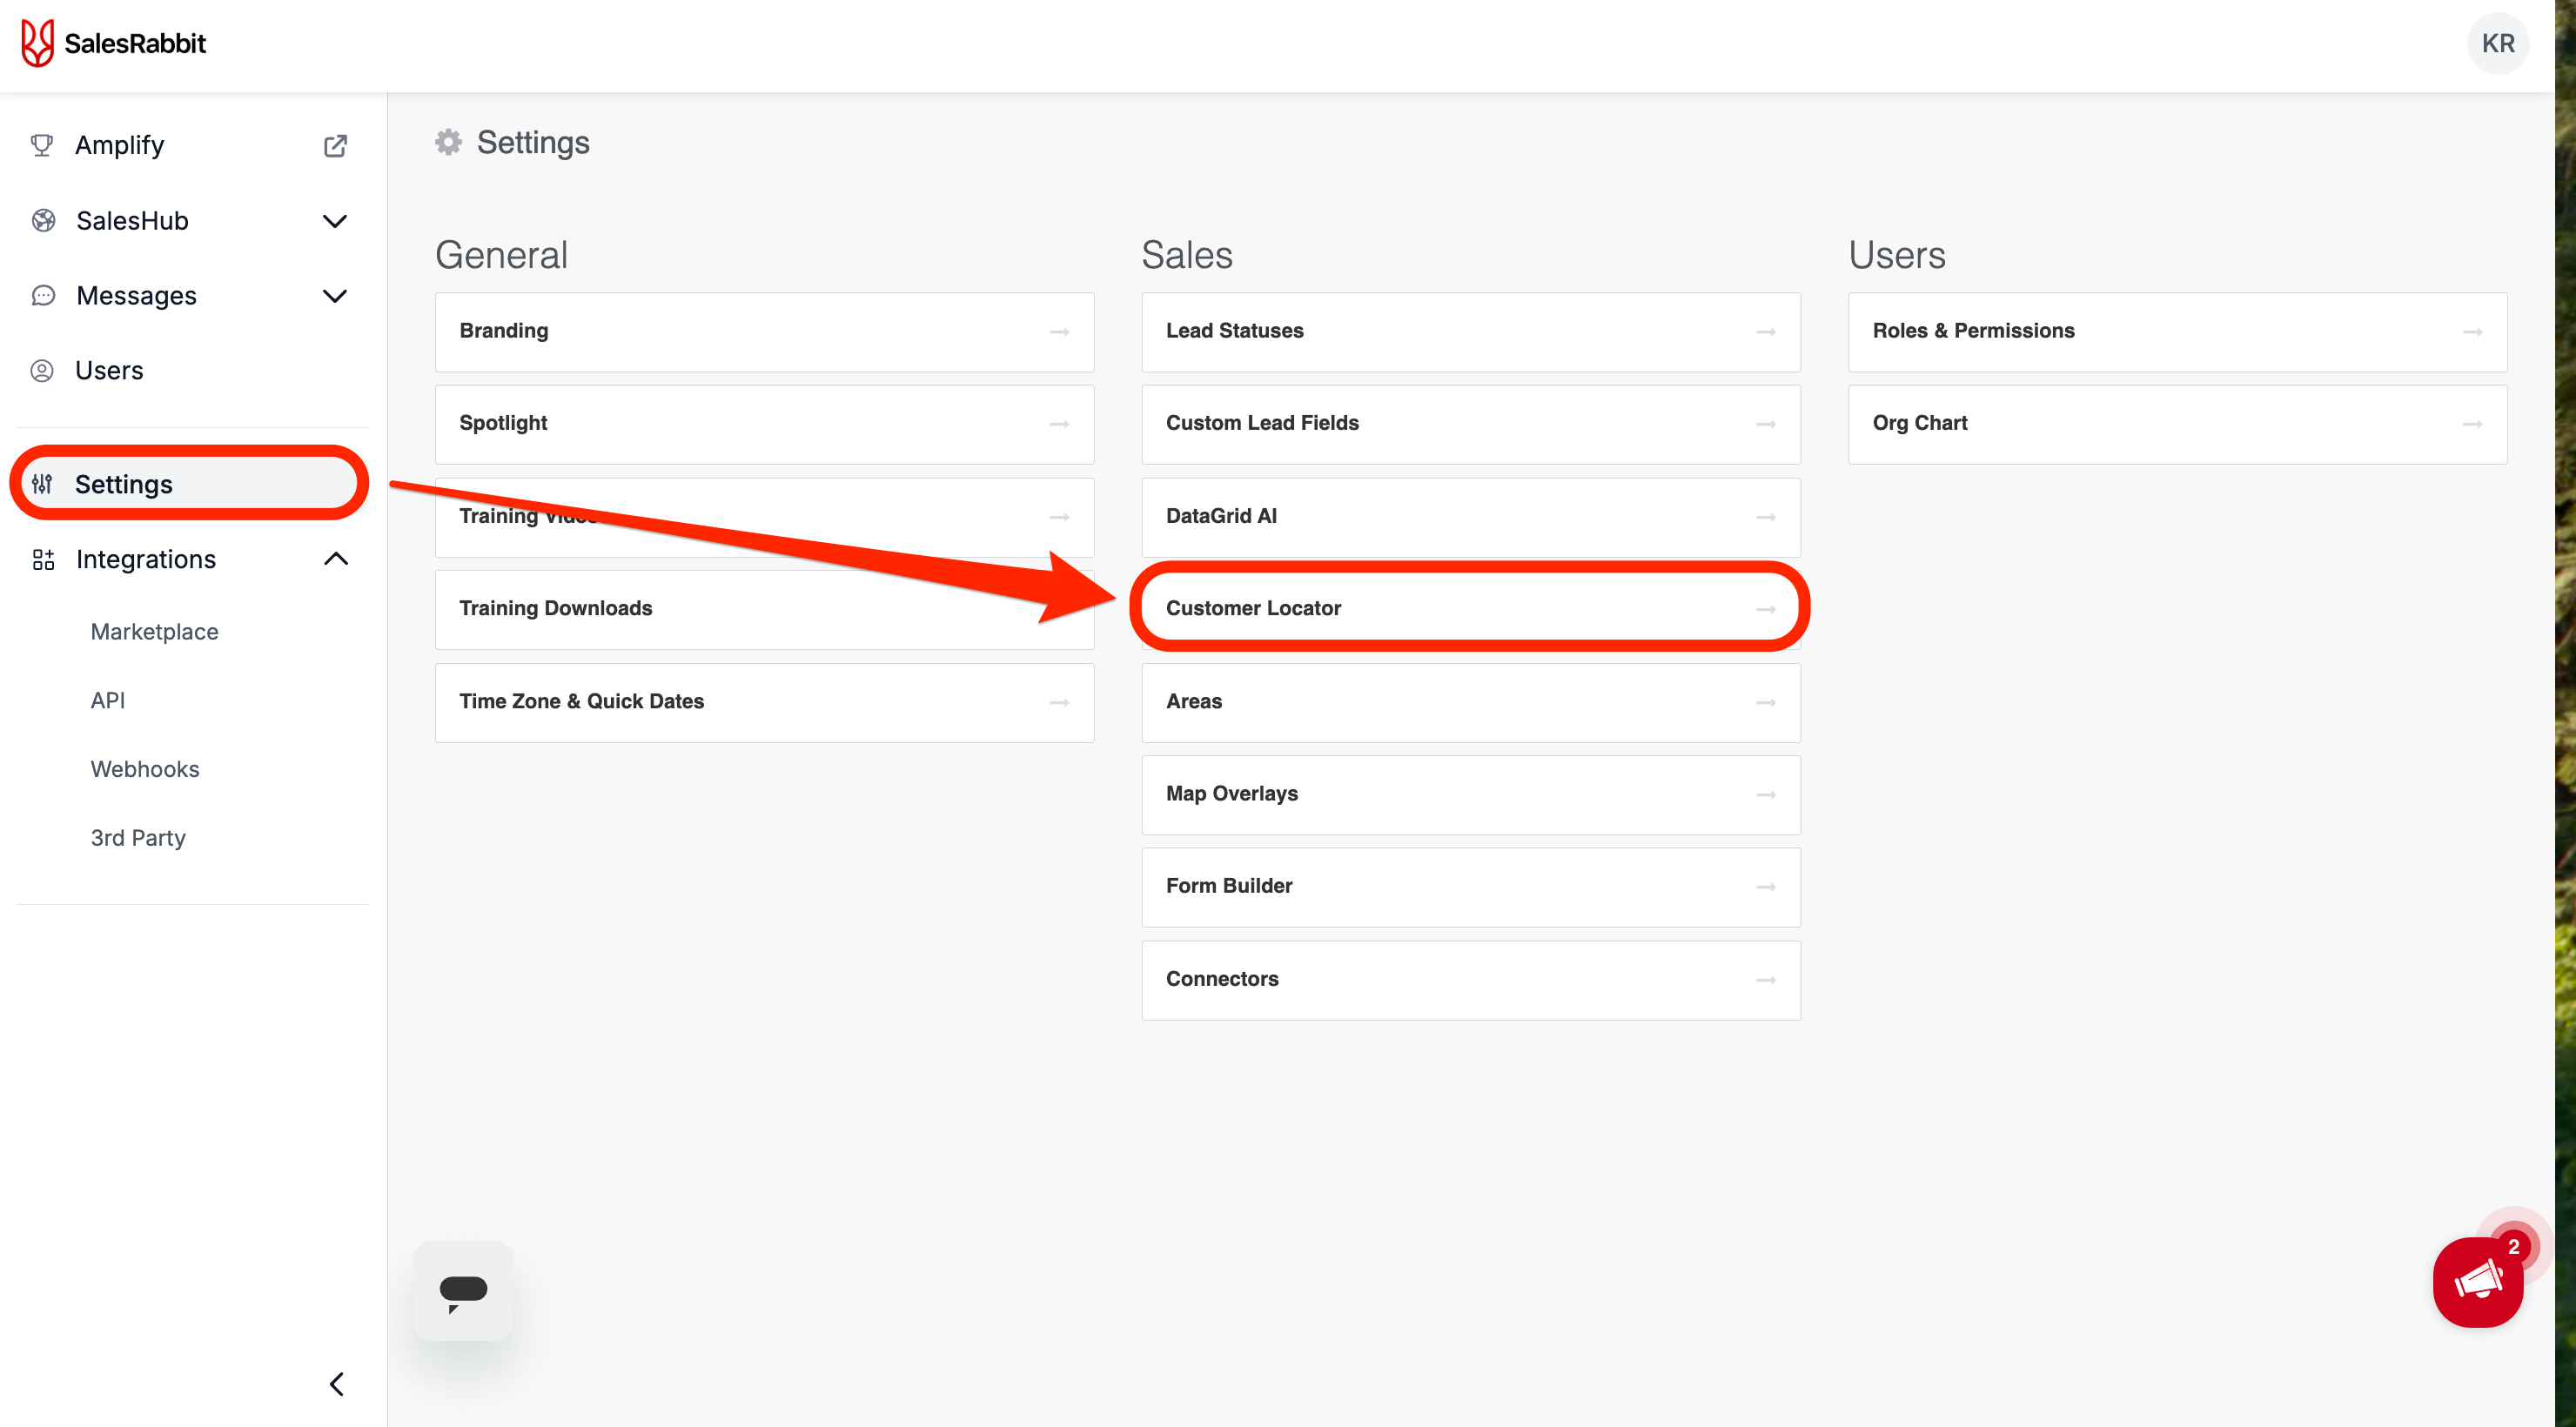The width and height of the screenshot is (2576, 1427).
Task: Open Amplify external link icon
Action: click(x=335, y=146)
